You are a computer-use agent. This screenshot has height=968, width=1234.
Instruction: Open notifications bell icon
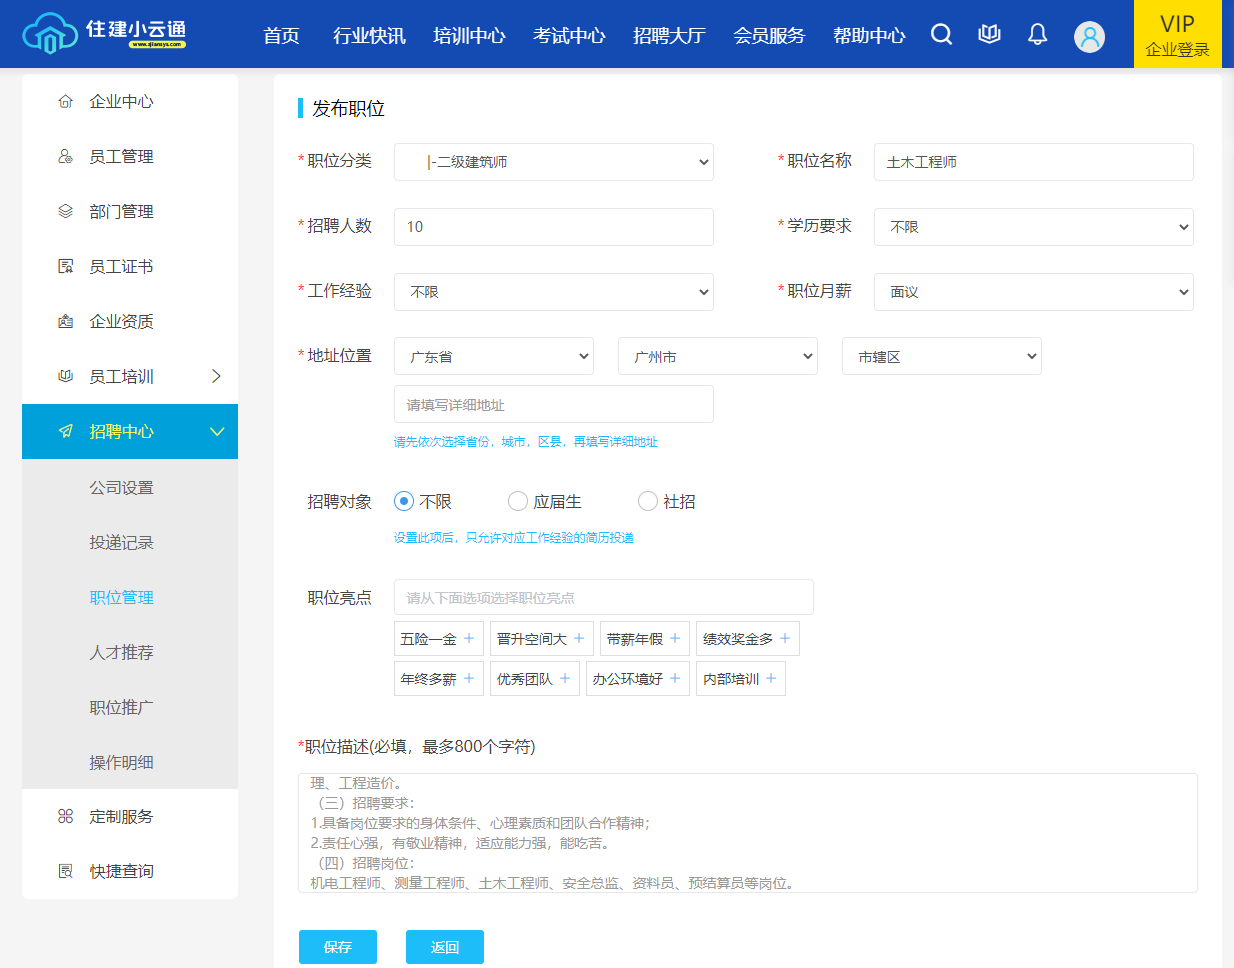coord(1037,35)
